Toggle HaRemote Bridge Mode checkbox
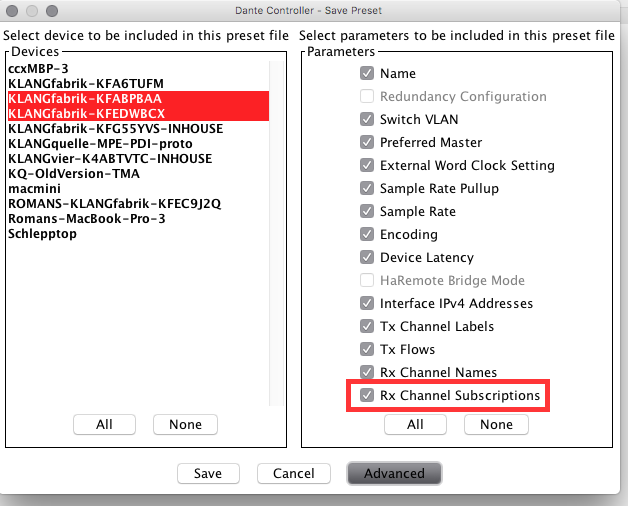This screenshot has height=506, width=628. (x=367, y=280)
